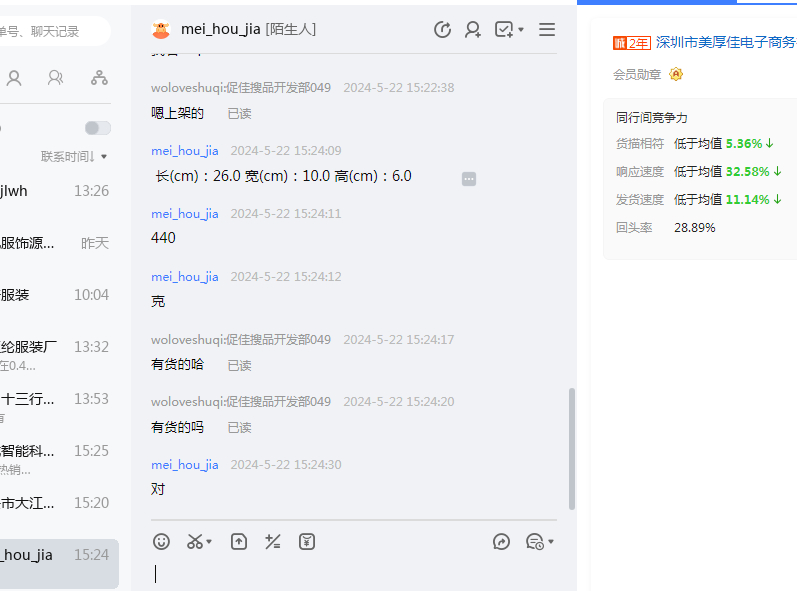Switch to group contacts tab icon

point(55,78)
